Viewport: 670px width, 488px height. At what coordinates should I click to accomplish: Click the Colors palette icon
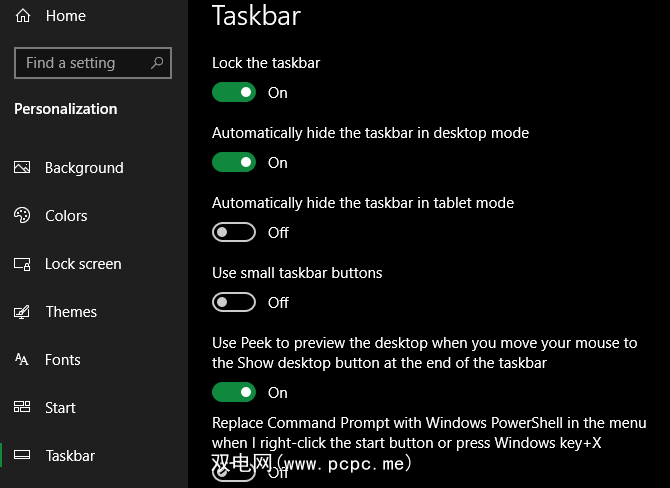23,216
